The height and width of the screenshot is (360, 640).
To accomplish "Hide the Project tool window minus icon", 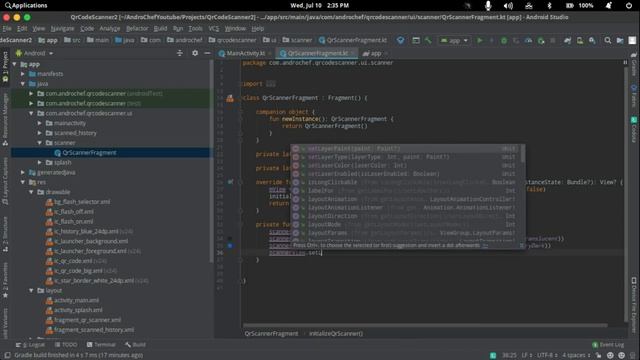I will click(x=207, y=53).
